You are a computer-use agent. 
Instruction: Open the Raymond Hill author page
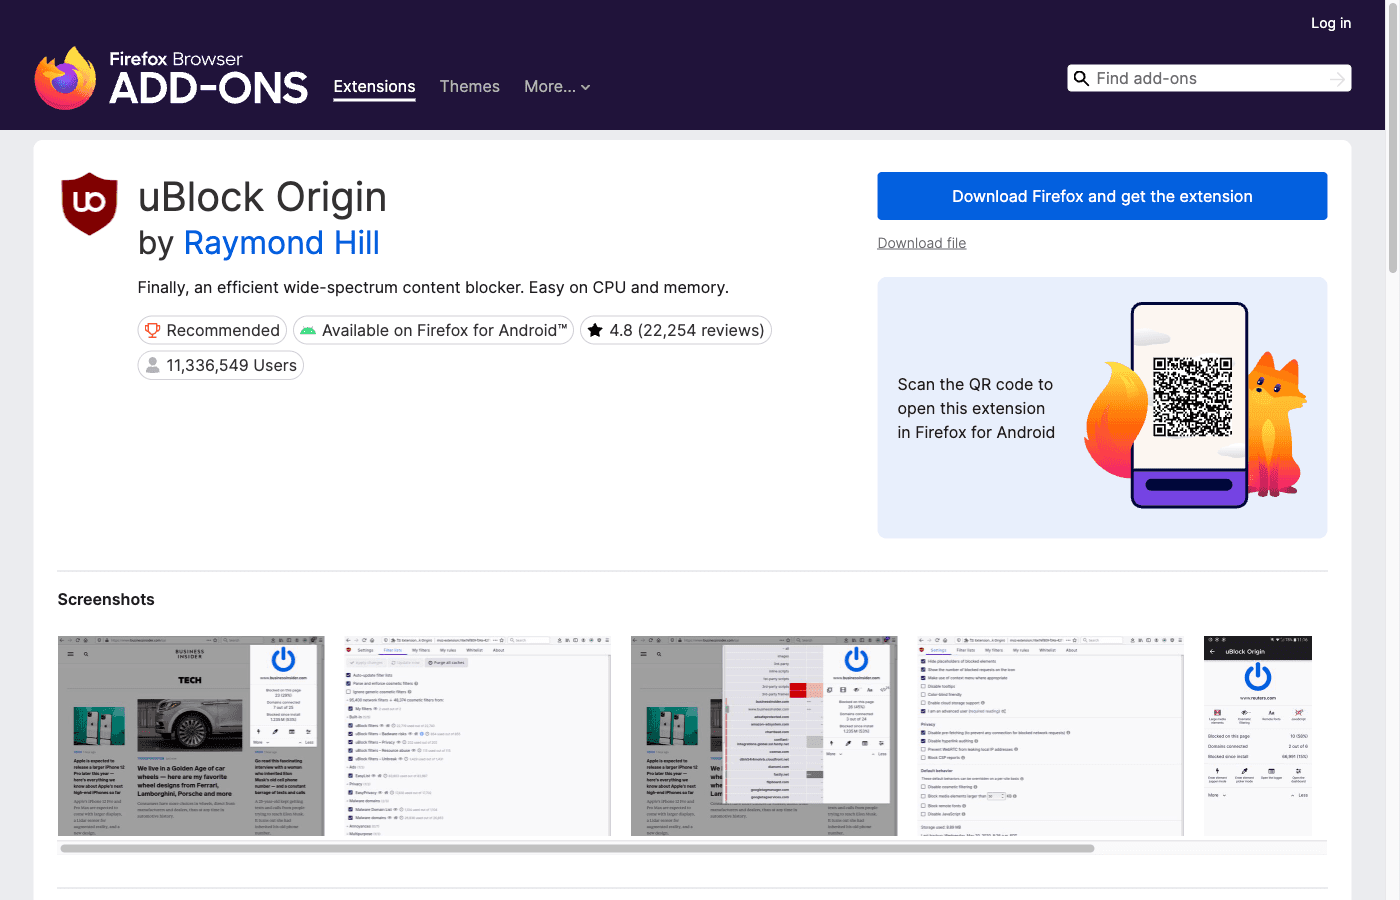[282, 243]
